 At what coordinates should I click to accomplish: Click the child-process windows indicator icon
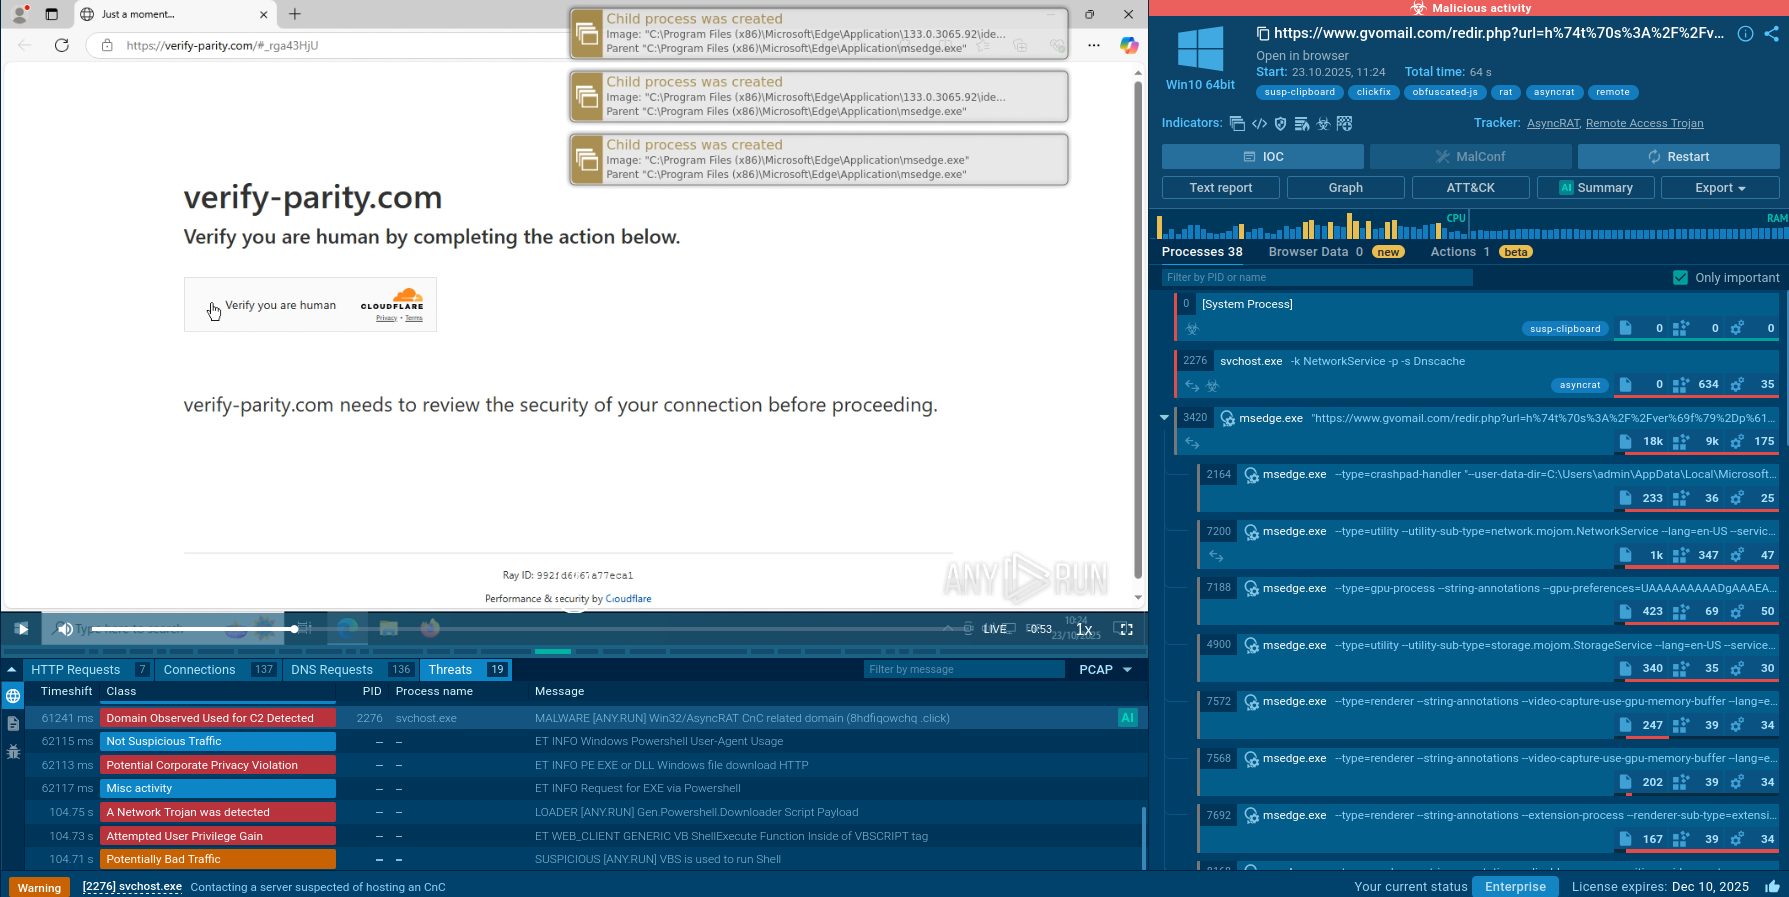(1237, 124)
